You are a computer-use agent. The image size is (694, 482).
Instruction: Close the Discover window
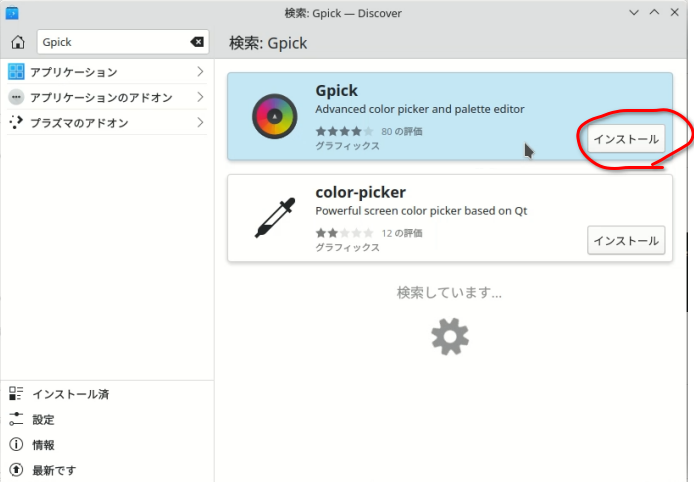click(x=675, y=12)
